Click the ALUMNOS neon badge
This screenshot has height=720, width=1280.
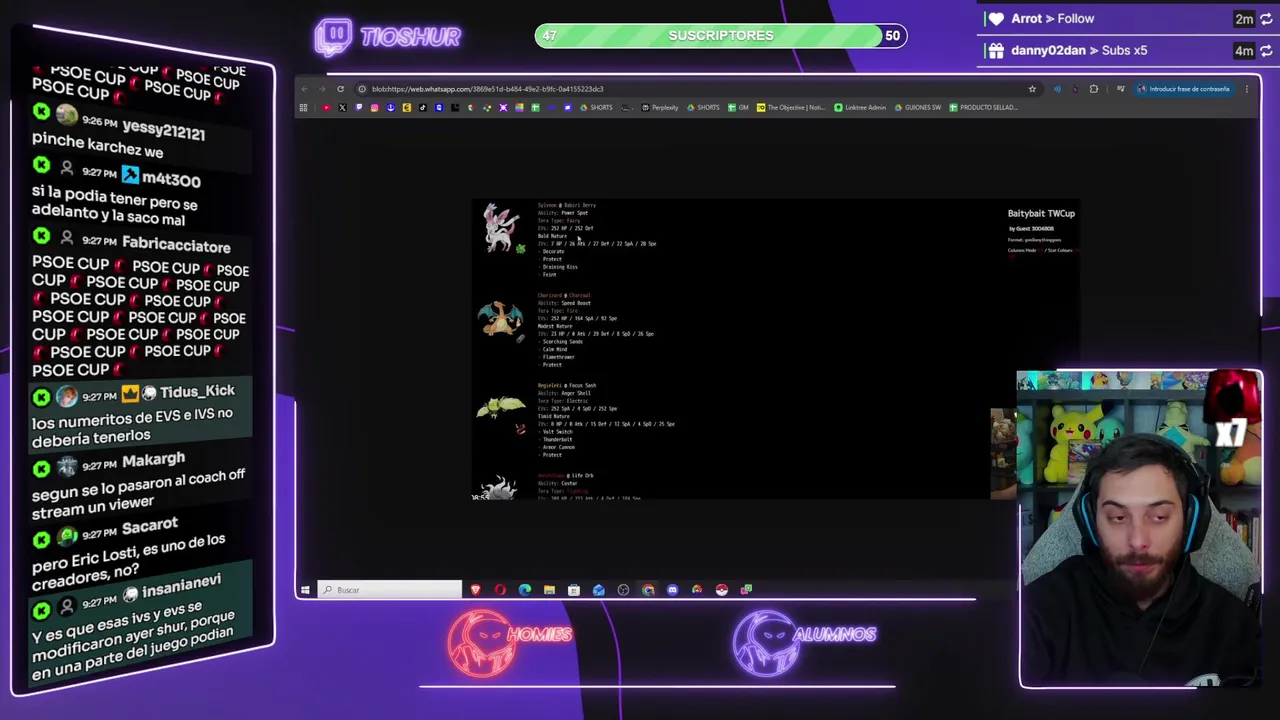(805, 643)
